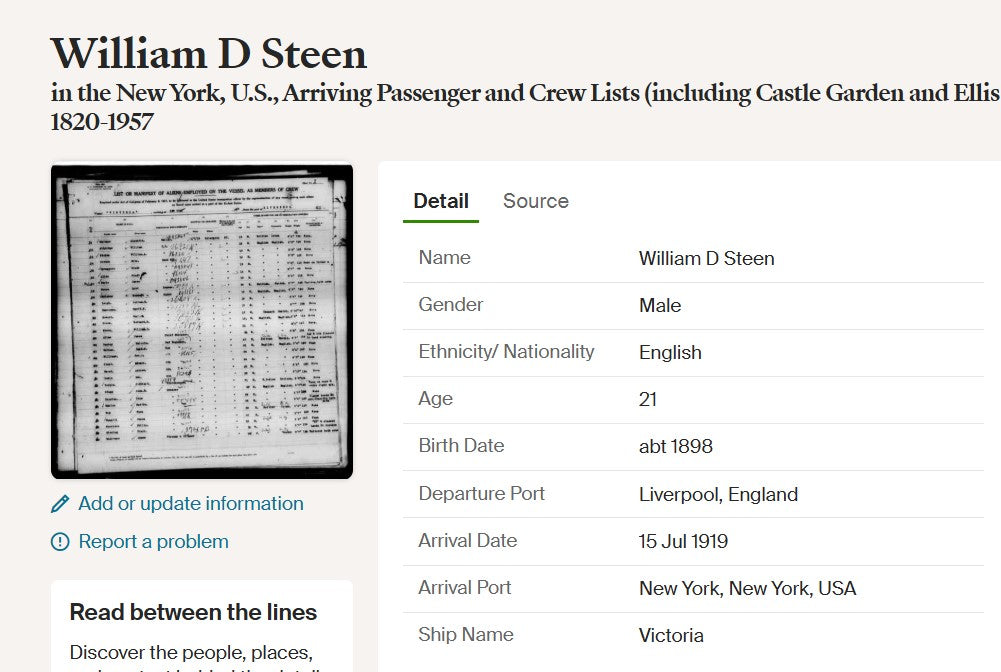
Task: Click the Read between the lines heading
Action: coord(193,612)
